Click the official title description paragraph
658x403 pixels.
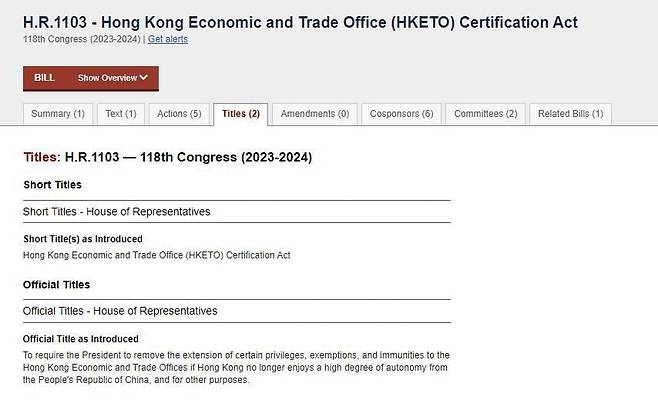point(236,367)
